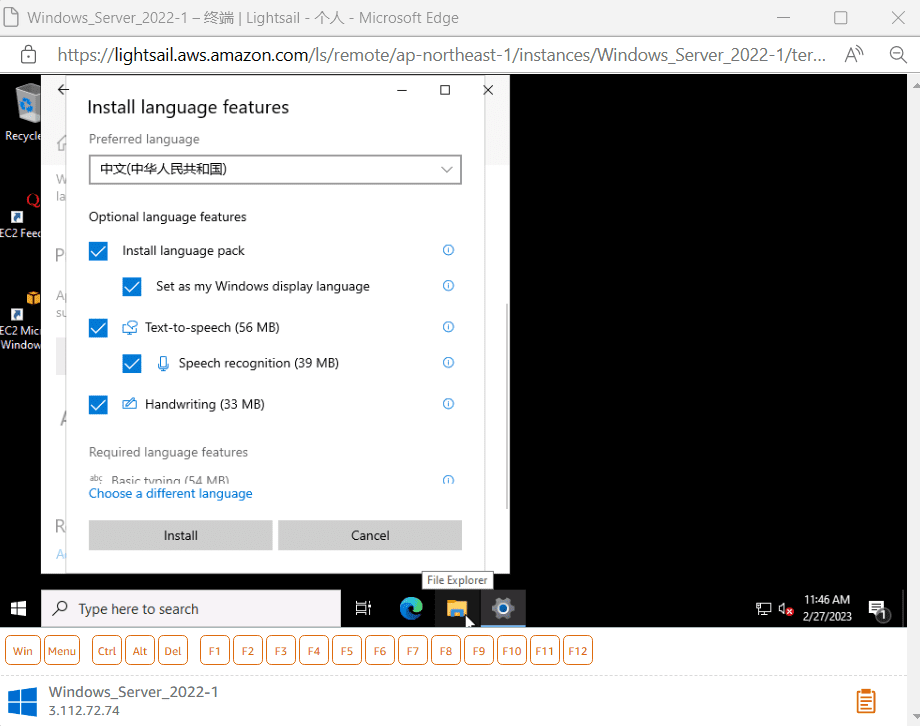Expand the Preferred language dropdown
920x726 pixels.
(275, 170)
